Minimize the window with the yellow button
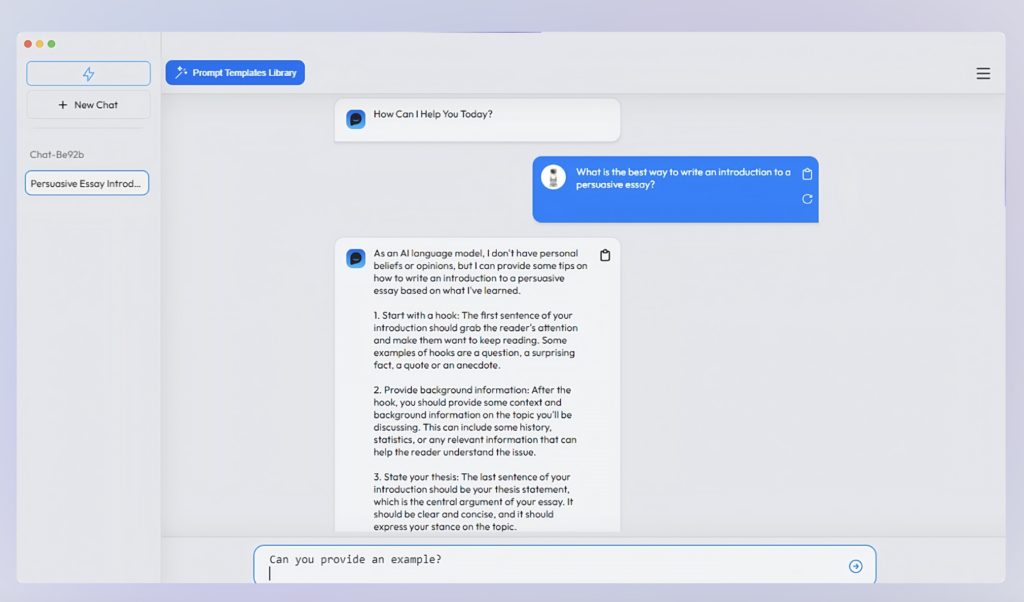 [x=40, y=44]
